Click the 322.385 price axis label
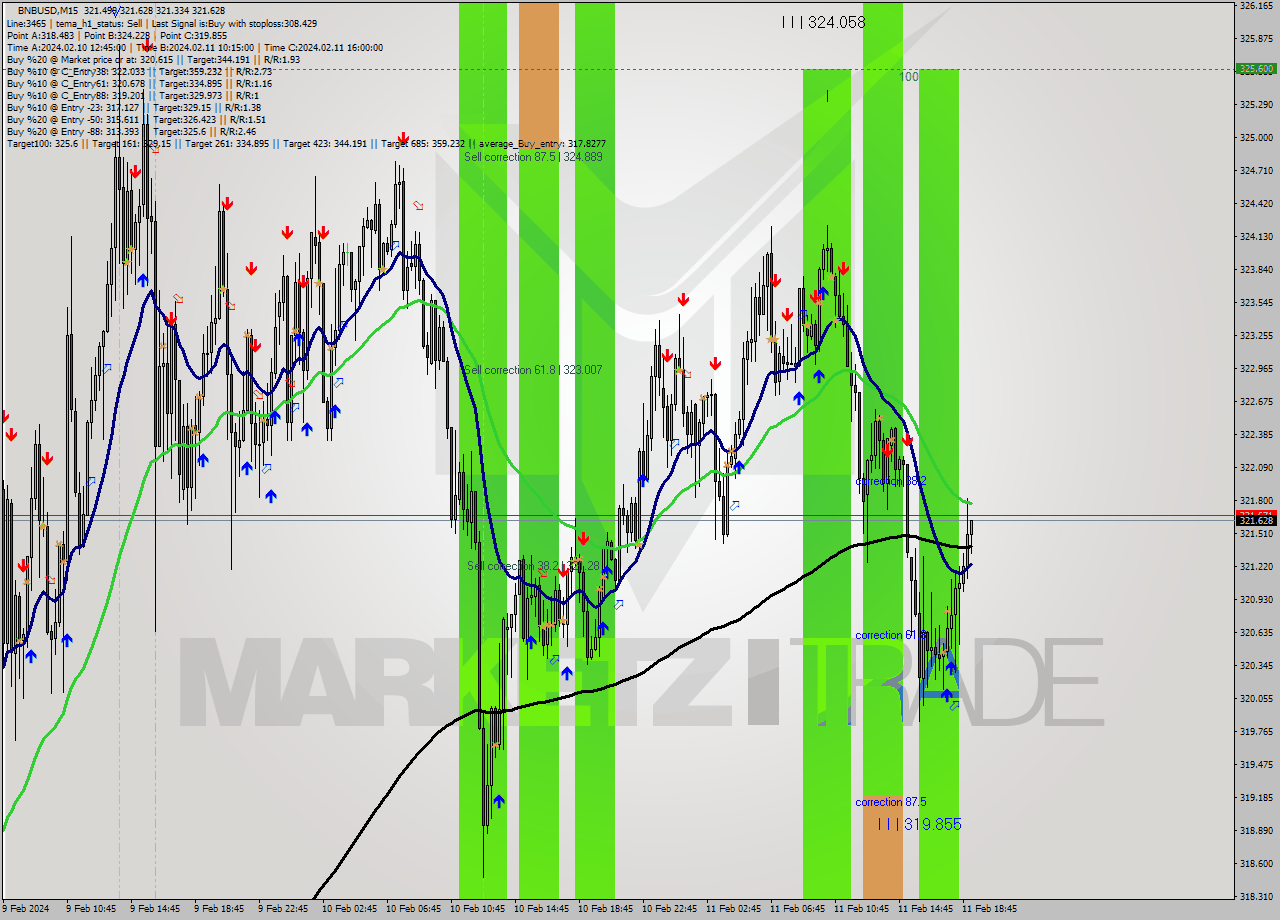 pyautogui.click(x=1256, y=434)
